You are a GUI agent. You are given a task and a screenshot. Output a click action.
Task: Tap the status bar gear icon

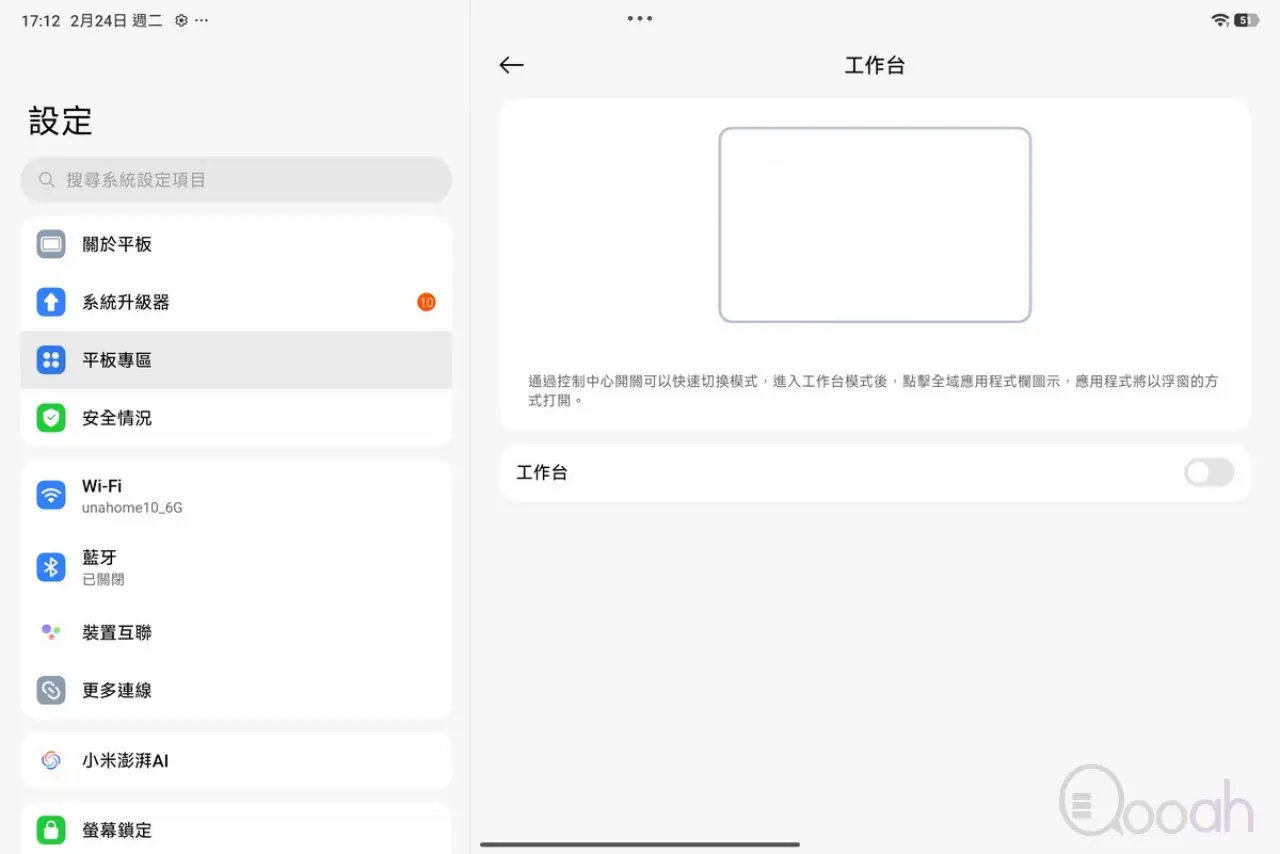[x=181, y=21]
